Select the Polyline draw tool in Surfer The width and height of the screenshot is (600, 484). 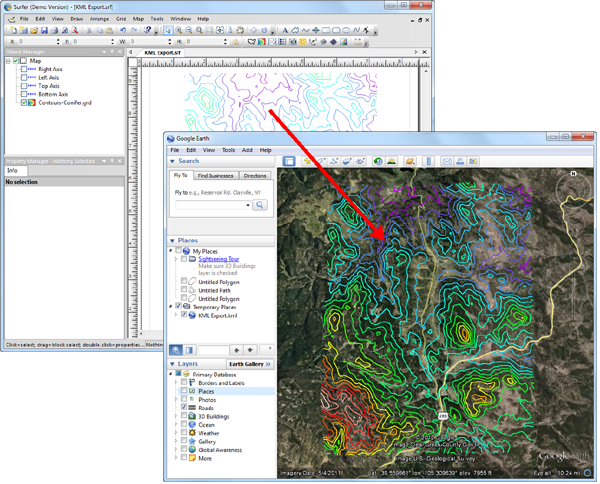[x=305, y=30]
